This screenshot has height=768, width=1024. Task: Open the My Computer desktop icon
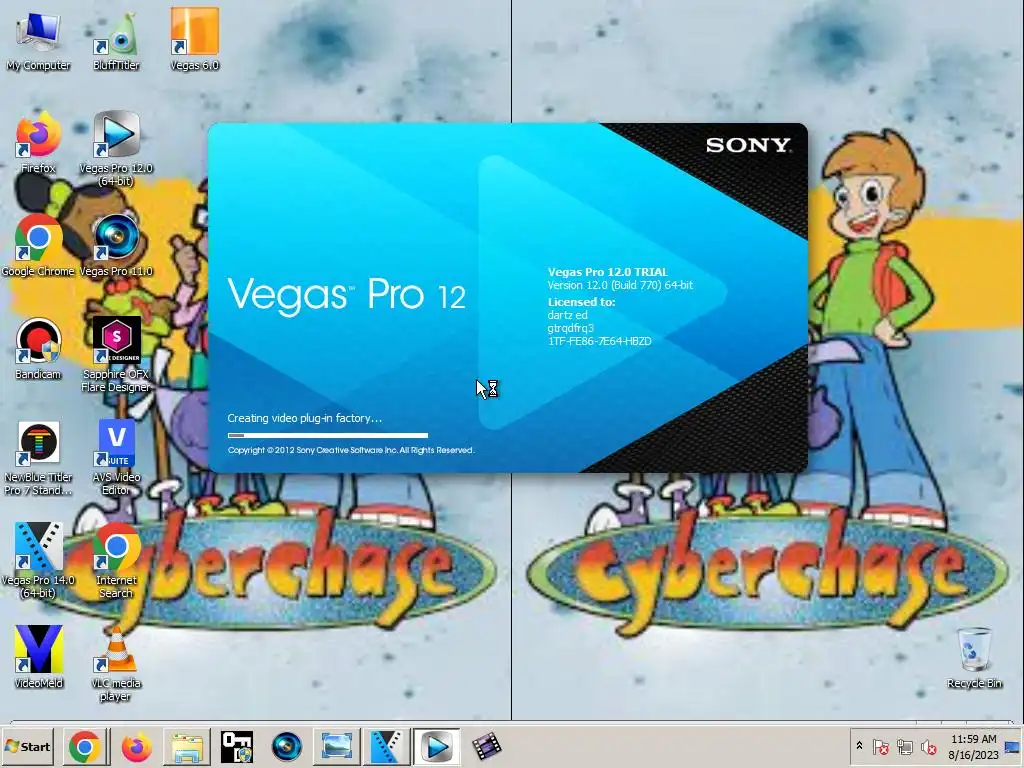(x=38, y=40)
